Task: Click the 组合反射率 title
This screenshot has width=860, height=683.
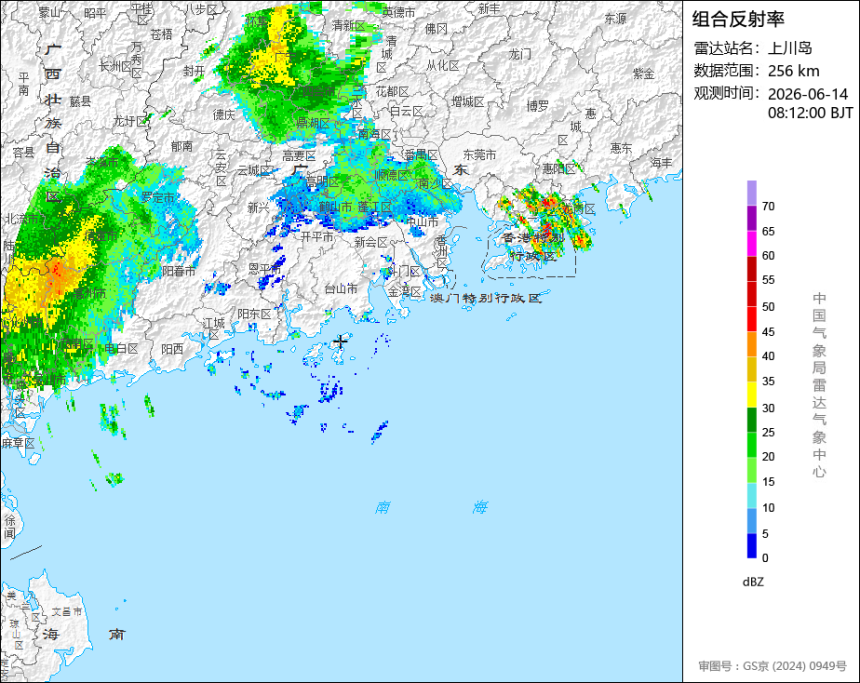Action: [738, 19]
